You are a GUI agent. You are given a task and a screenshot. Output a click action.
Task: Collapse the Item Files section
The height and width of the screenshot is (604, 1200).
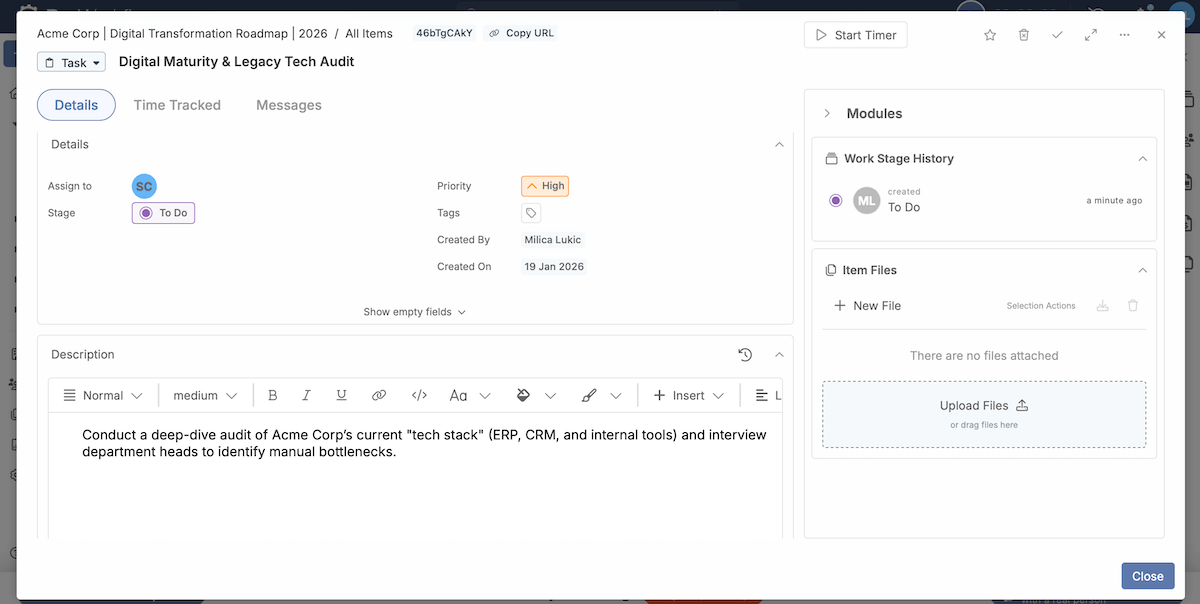click(1142, 270)
